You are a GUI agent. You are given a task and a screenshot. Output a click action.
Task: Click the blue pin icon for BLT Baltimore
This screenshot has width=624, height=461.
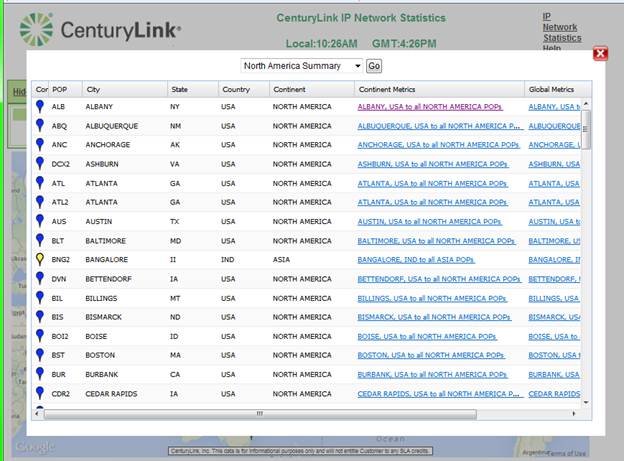(x=40, y=240)
